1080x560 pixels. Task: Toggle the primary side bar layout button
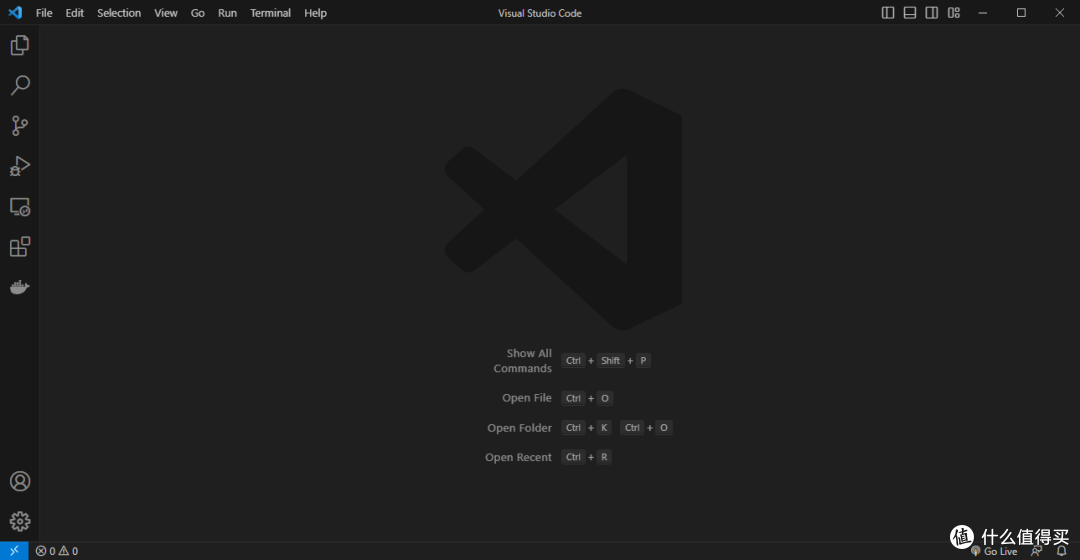coord(888,13)
